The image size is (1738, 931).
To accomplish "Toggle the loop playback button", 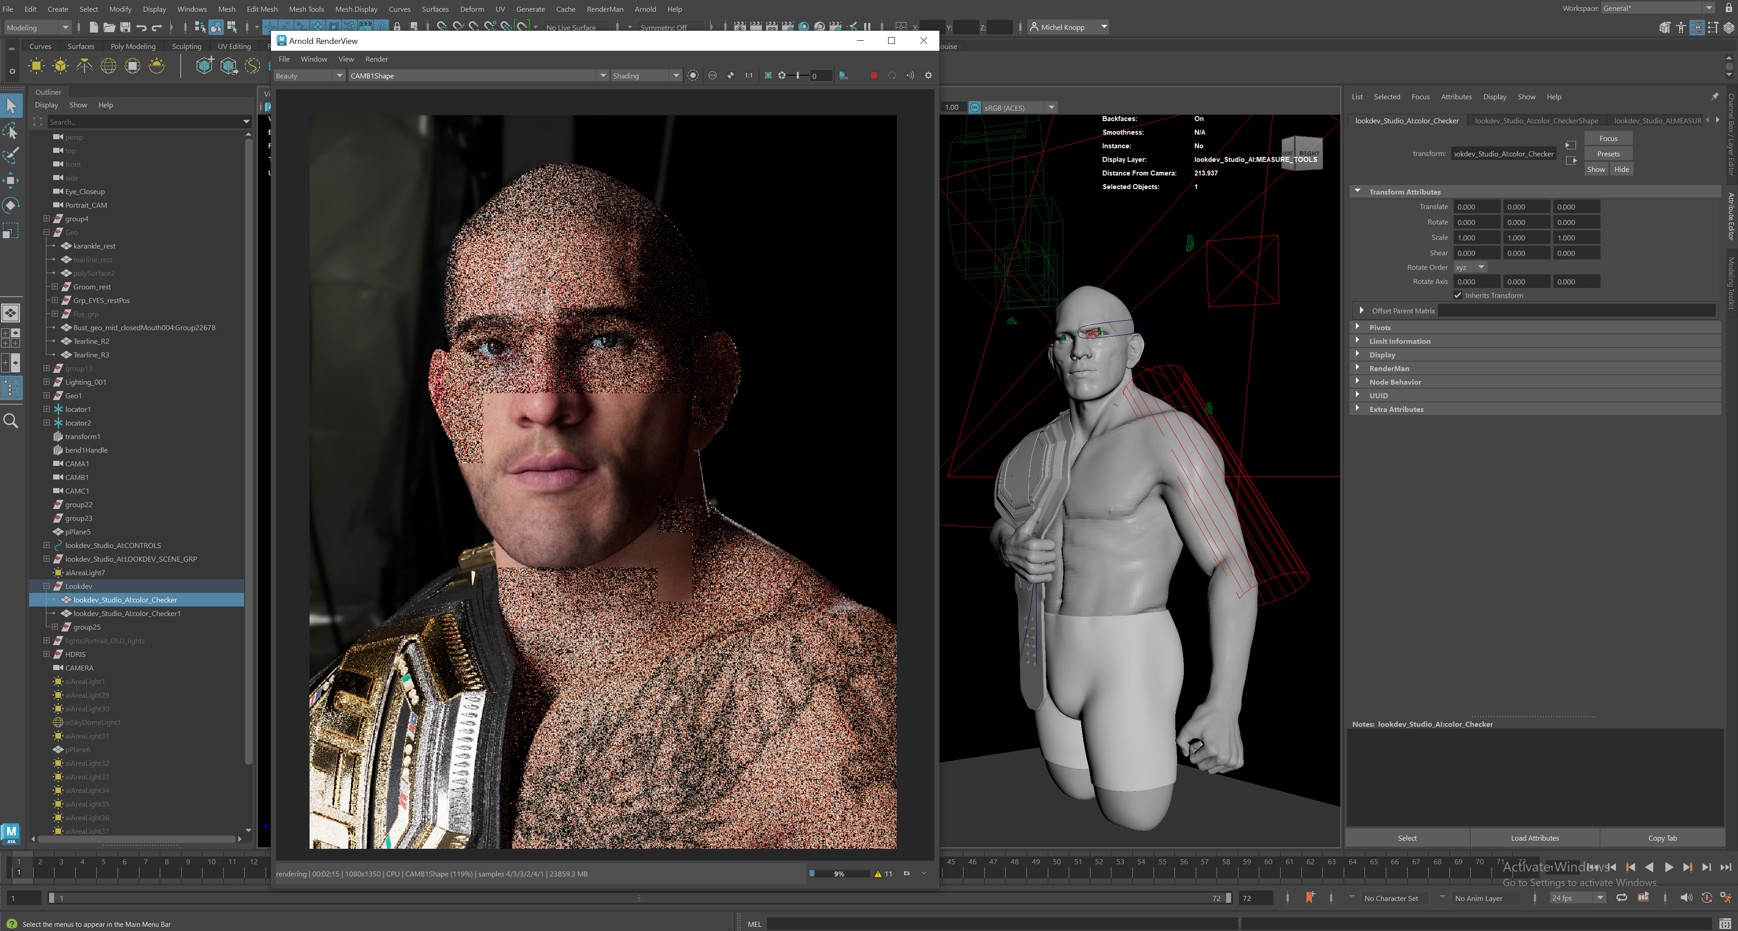I will (1621, 898).
